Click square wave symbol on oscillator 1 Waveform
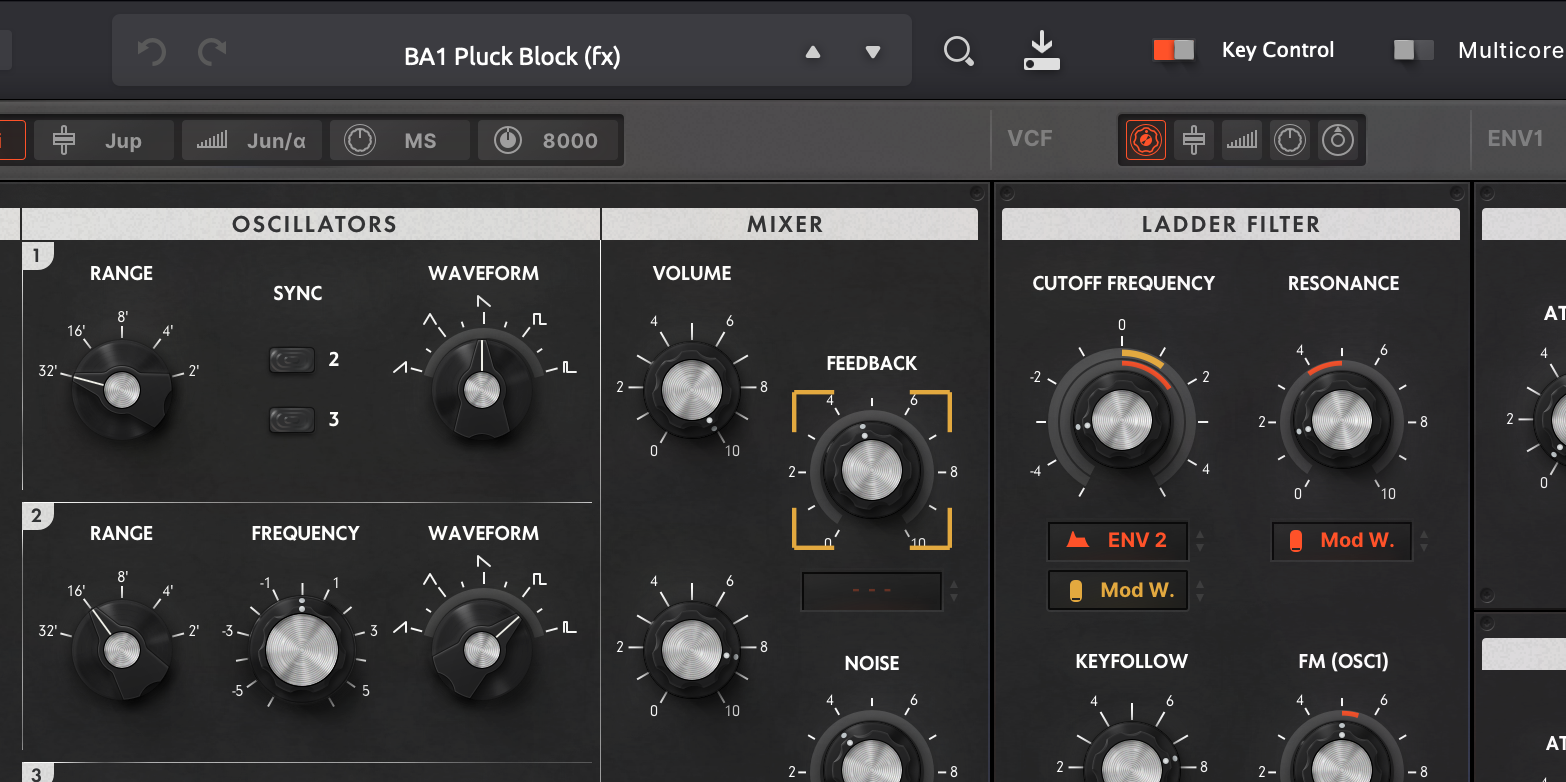This screenshot has width=1566, height=782. pos(539,319)
